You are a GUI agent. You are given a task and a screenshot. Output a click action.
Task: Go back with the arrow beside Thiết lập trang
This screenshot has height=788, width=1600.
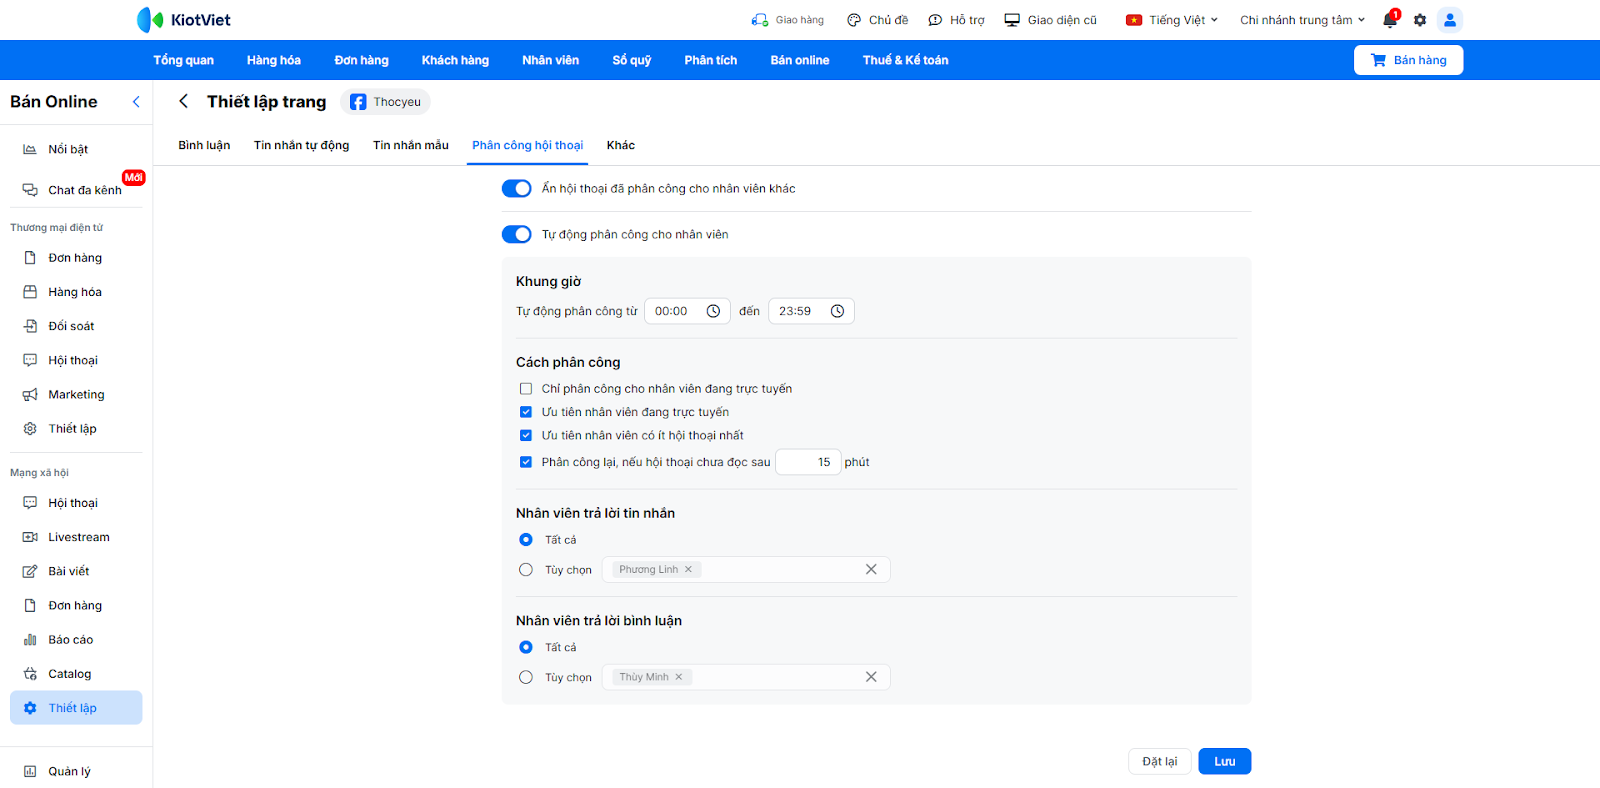[183, 101]
